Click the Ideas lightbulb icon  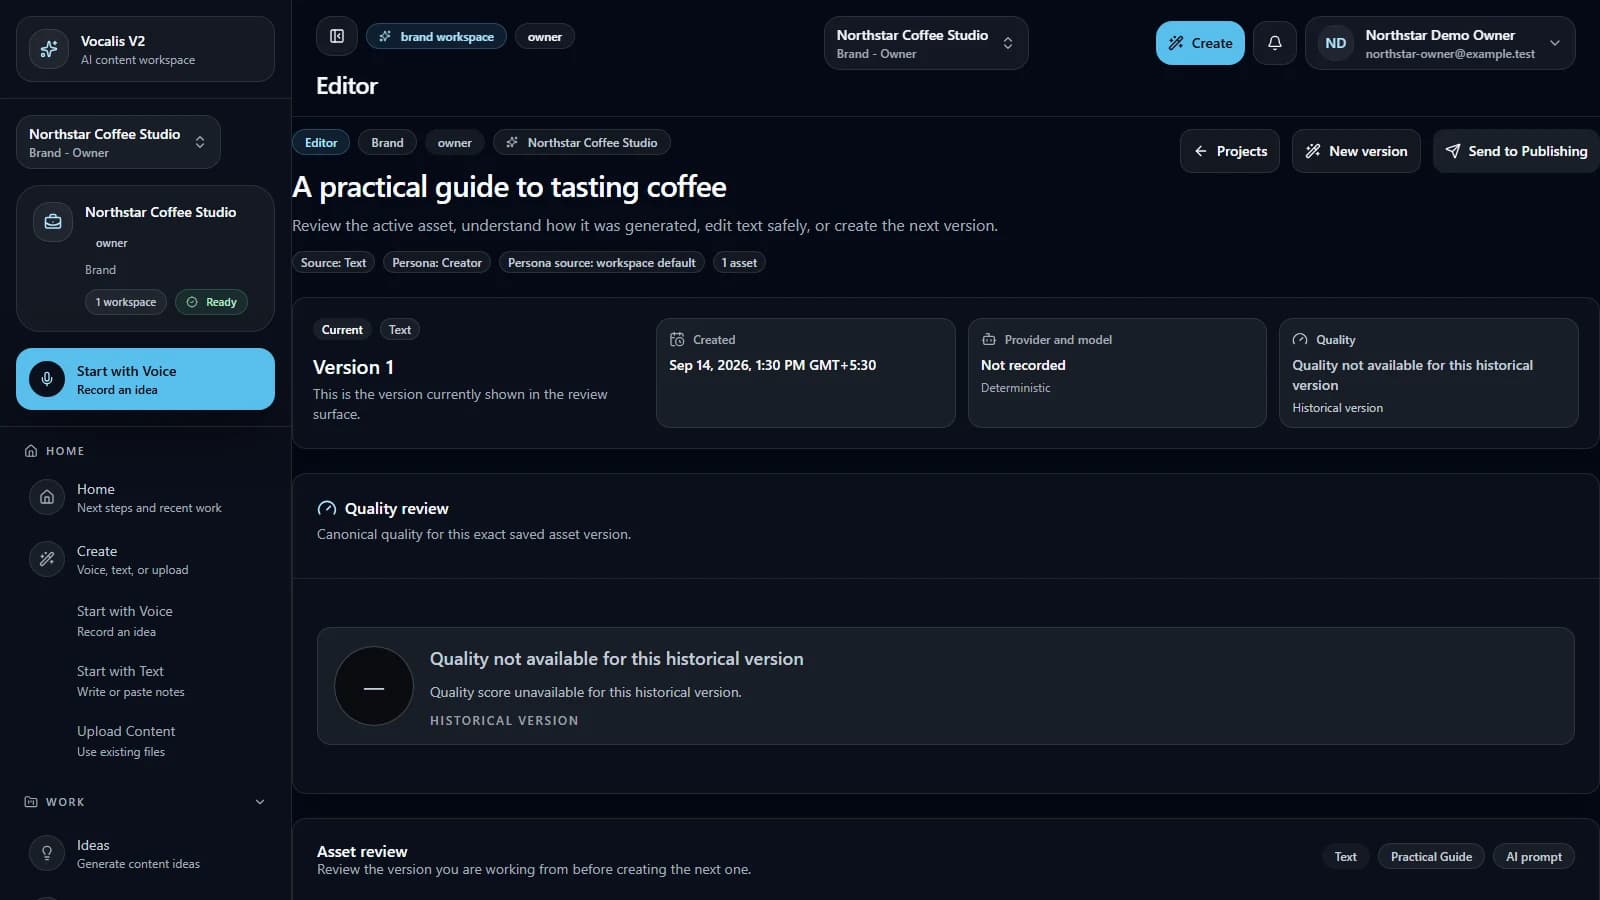47,853
